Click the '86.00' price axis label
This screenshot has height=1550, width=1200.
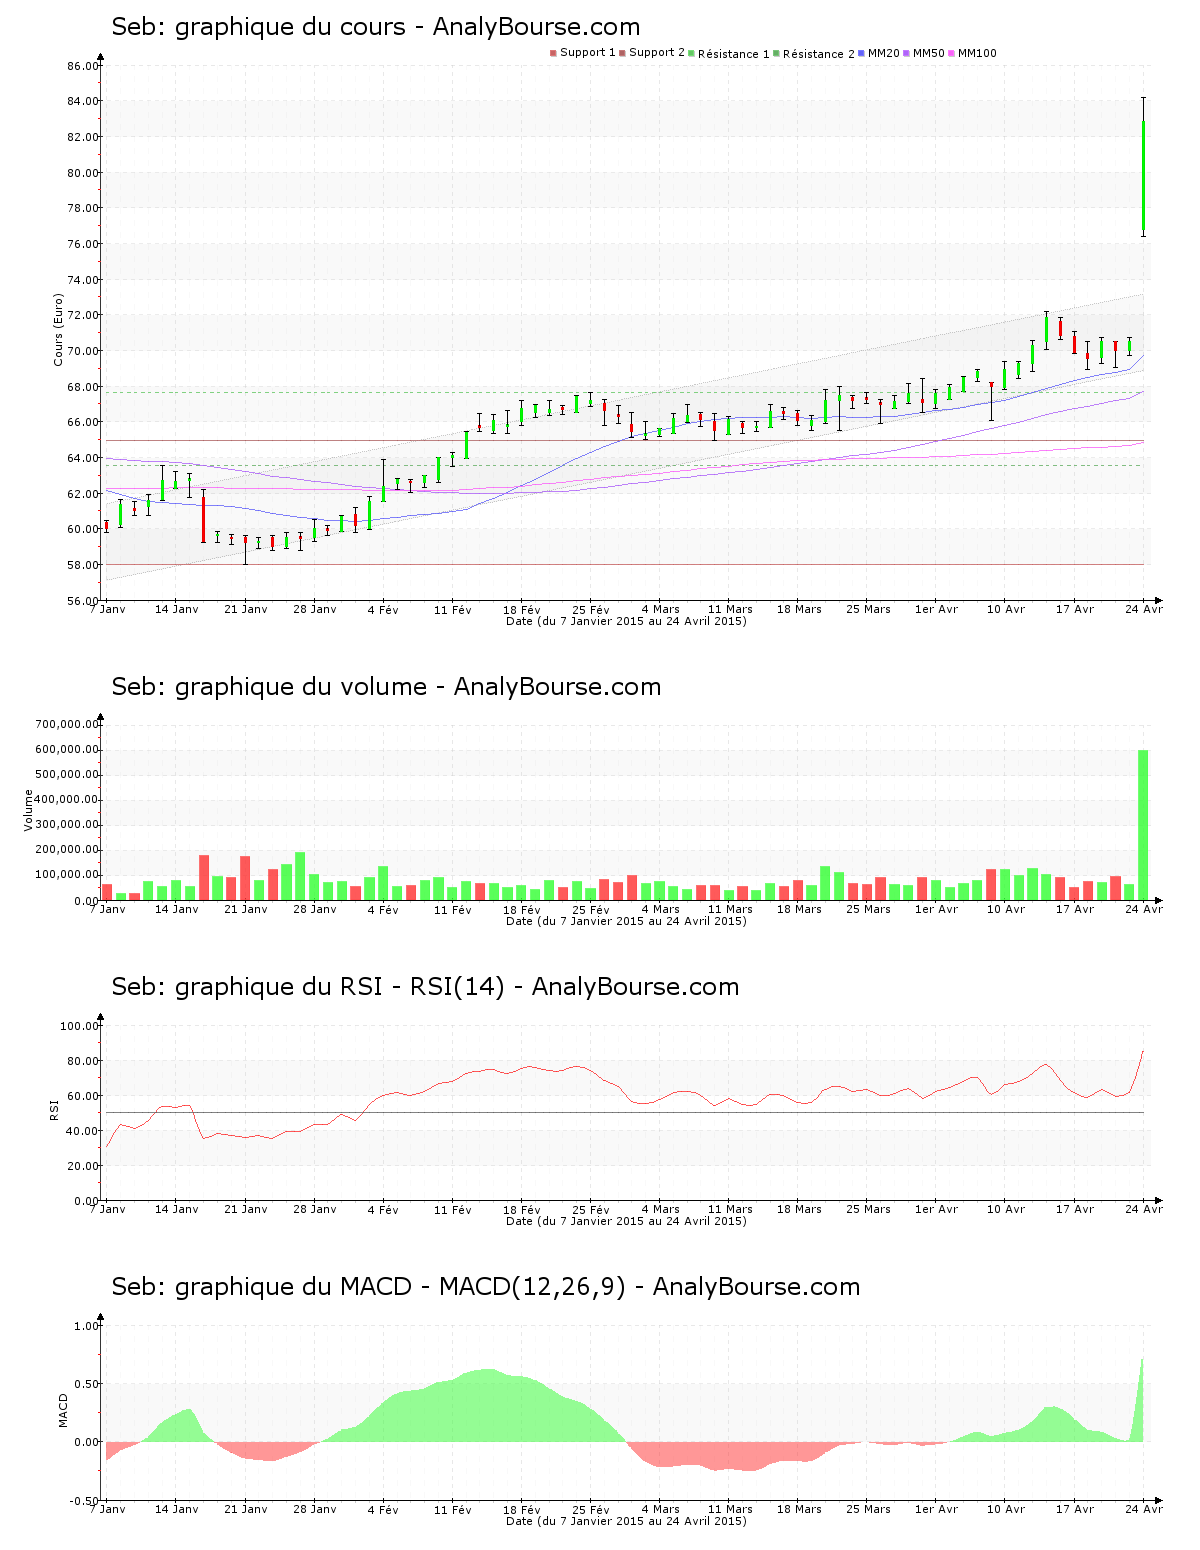point(83,66)
